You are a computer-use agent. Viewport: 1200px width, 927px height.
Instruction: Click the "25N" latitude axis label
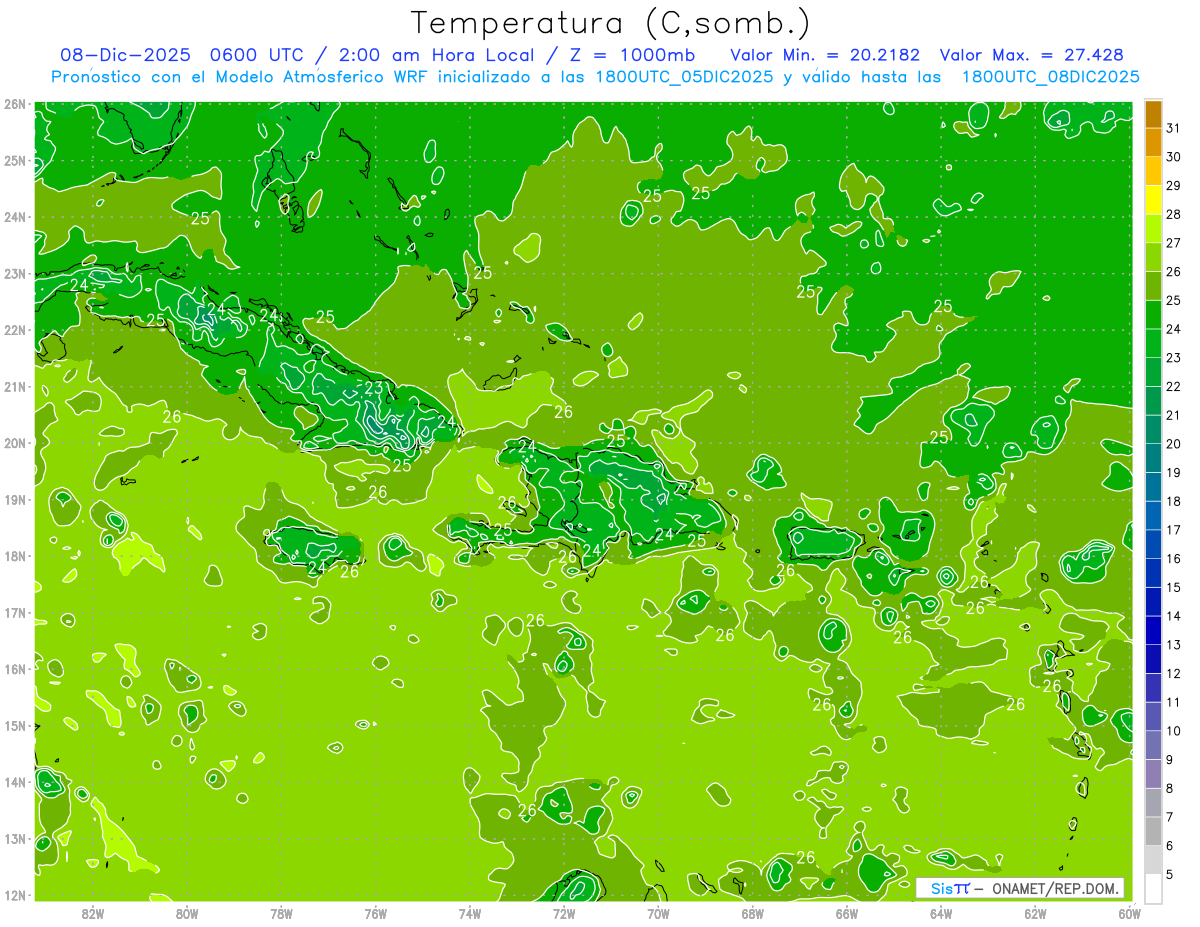pyautogui.click(x=14, y=161)
